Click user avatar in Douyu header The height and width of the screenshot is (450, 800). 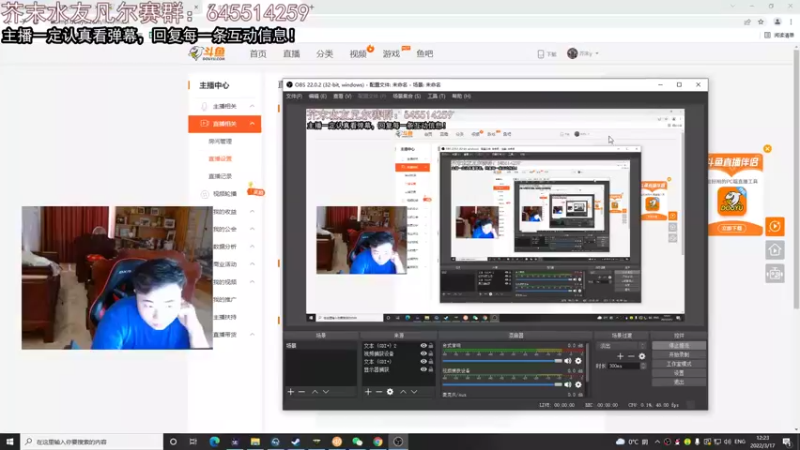[x=572, y=53]
